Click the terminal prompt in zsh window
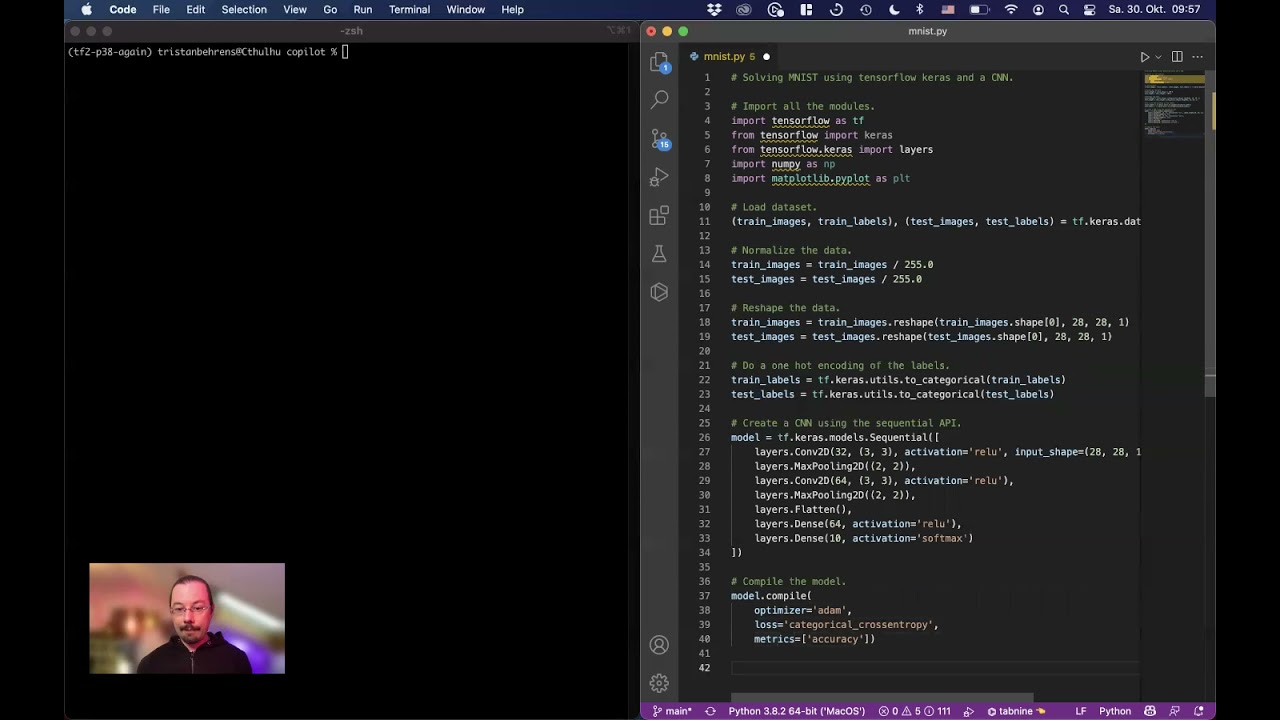The height and width of the screenshot is (720, 1280). (208, 52)
